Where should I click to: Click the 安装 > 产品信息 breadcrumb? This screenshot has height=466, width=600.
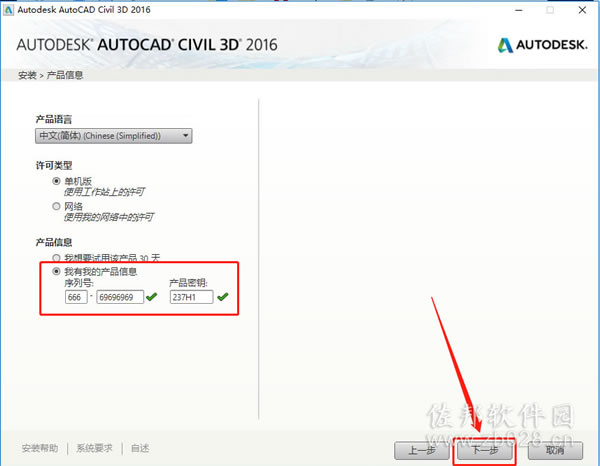tap(51, 75)
